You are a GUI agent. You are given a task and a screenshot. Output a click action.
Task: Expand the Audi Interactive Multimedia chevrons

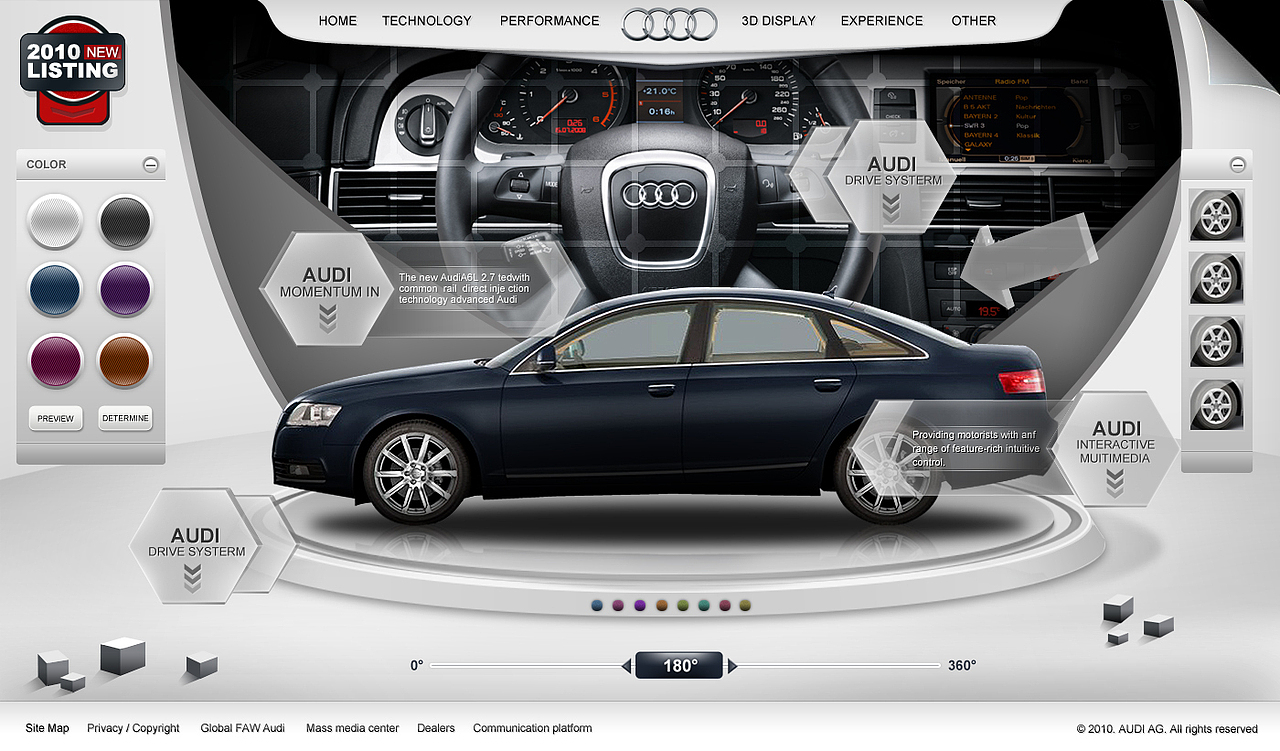click(1115, 484)
